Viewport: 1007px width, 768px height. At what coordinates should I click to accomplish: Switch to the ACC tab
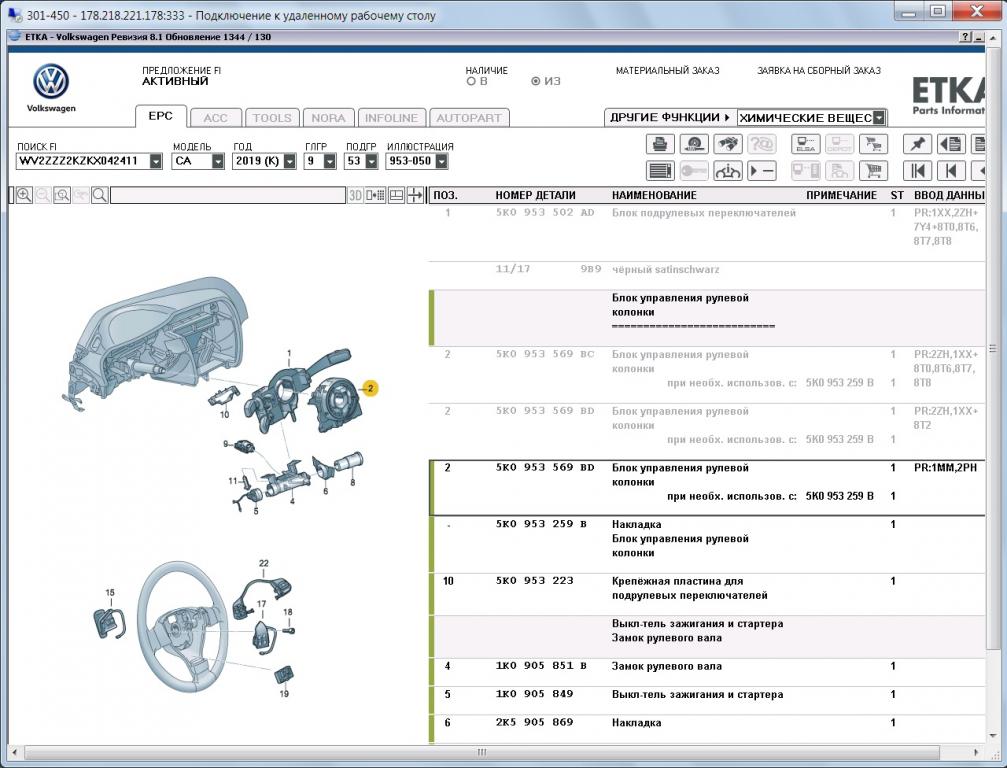coord(216,118)
